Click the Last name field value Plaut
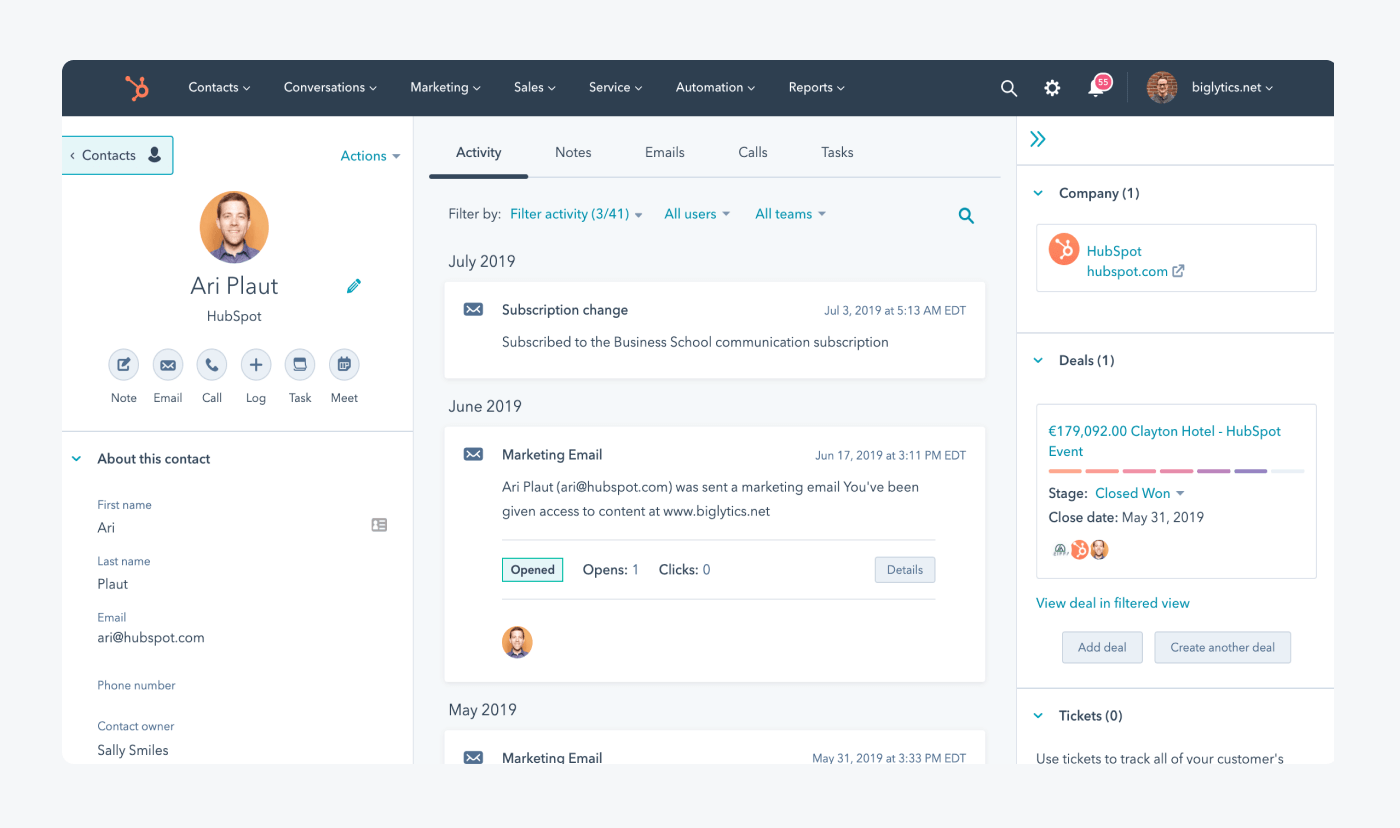1400x828 pixels. pos(113,584)
